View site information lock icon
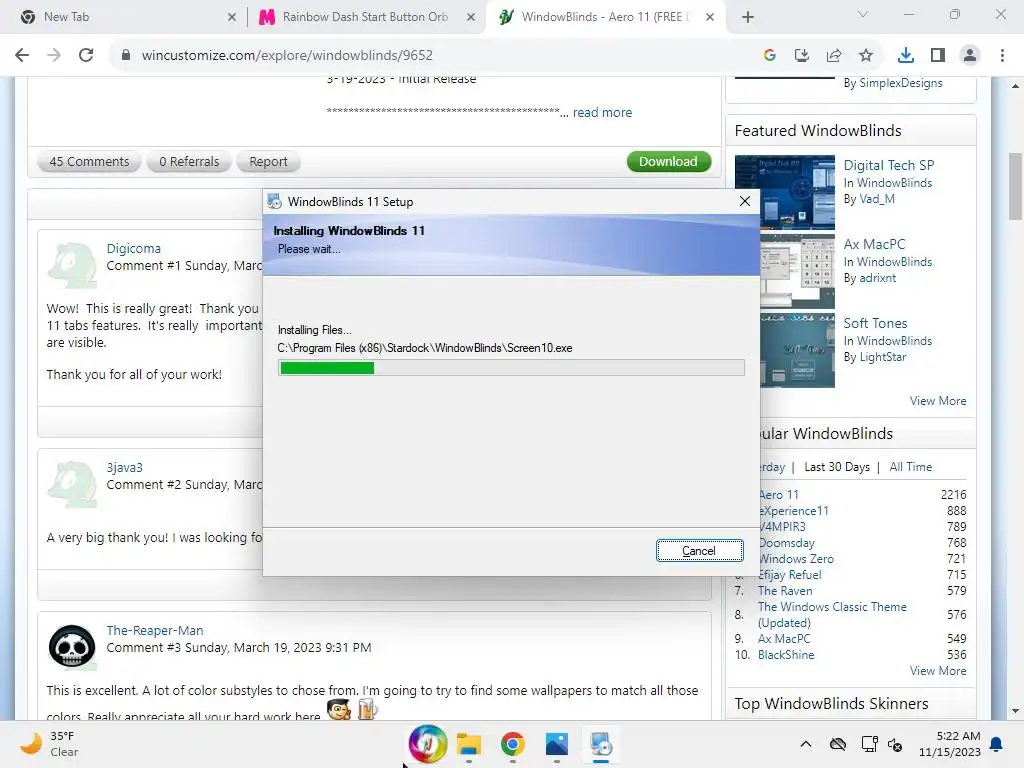The width and height of the screenshot is (1024, 768). pyautogui.click(x=126, y=56)
